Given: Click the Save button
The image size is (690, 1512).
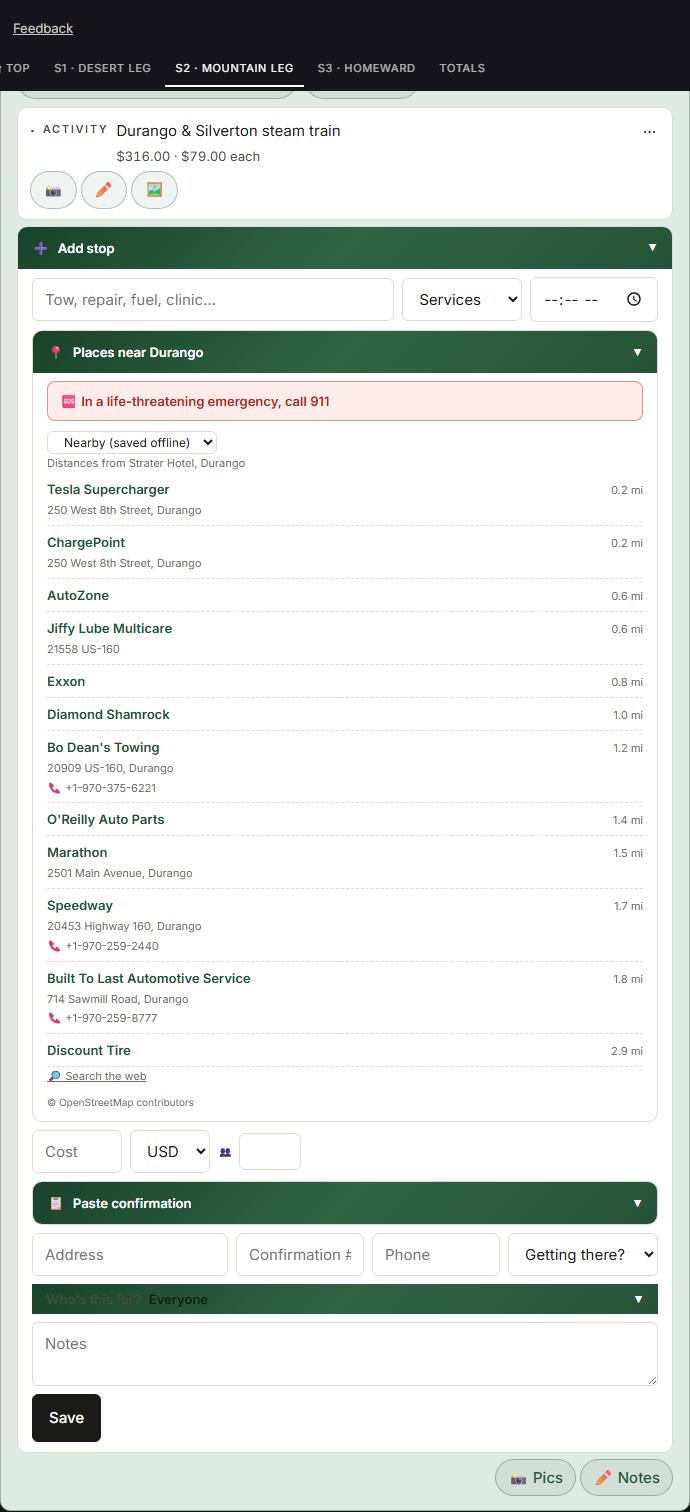Looking at the screenshot, I should click(66, 1418).
